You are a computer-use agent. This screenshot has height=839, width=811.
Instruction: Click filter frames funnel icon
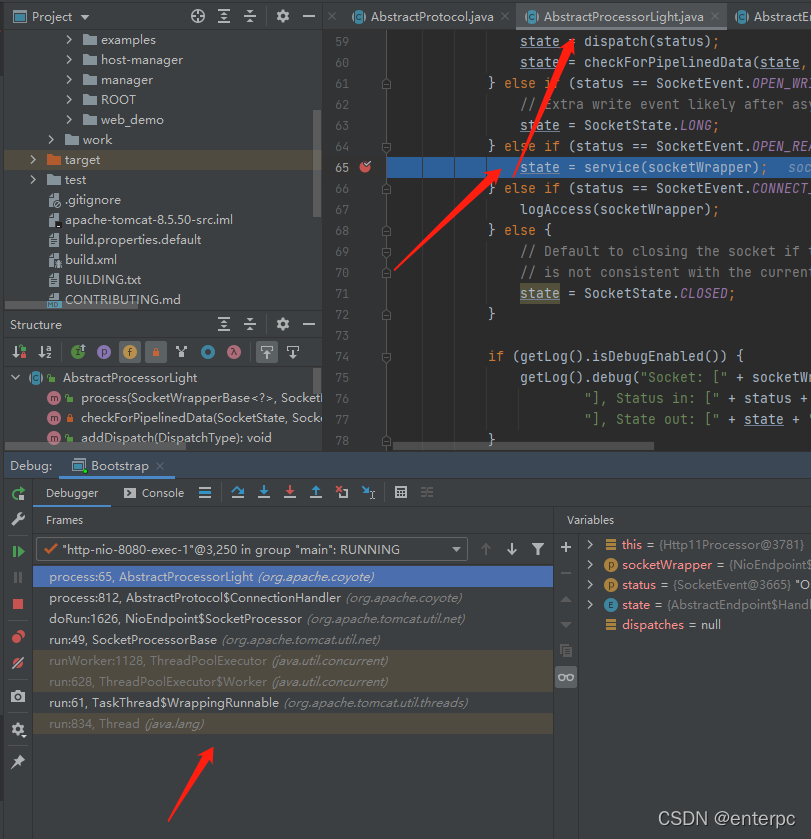[x=538, y=549]
